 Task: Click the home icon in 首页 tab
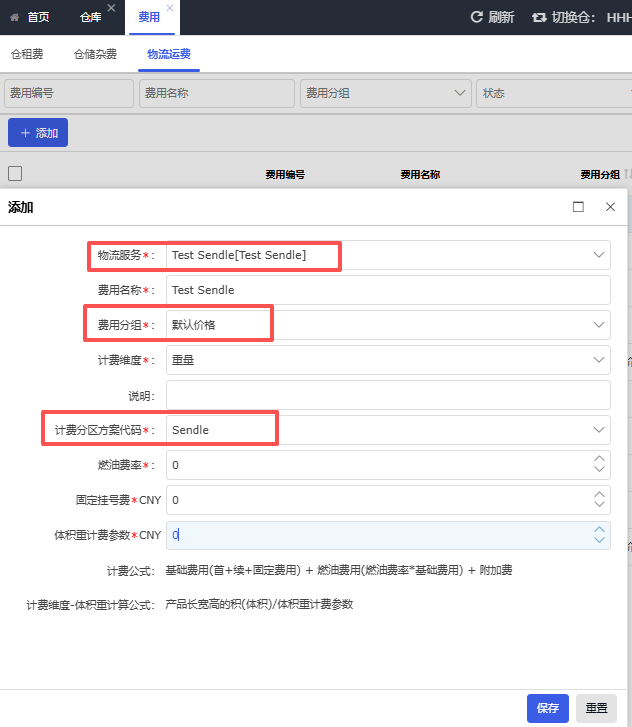[14, 17]
